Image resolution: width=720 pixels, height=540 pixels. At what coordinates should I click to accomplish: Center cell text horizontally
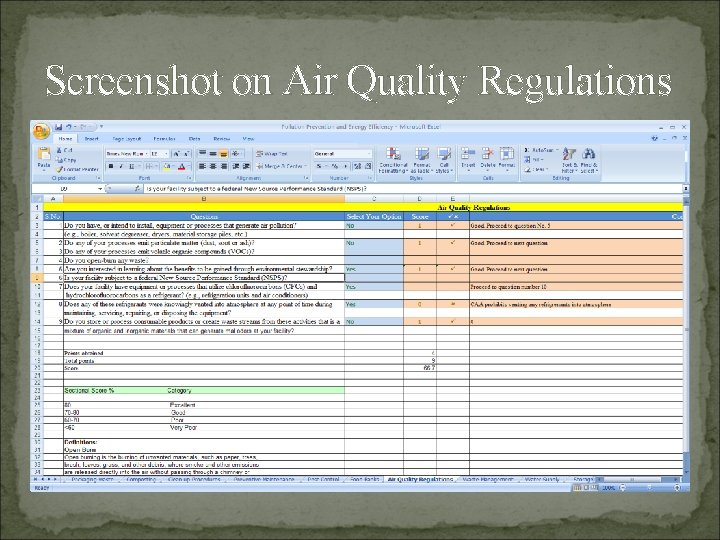213,166
